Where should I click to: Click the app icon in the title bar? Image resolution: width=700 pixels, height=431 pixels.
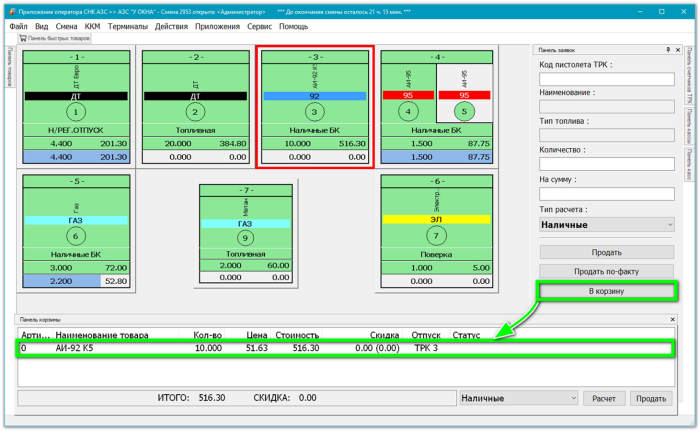[x=12, y=12]
